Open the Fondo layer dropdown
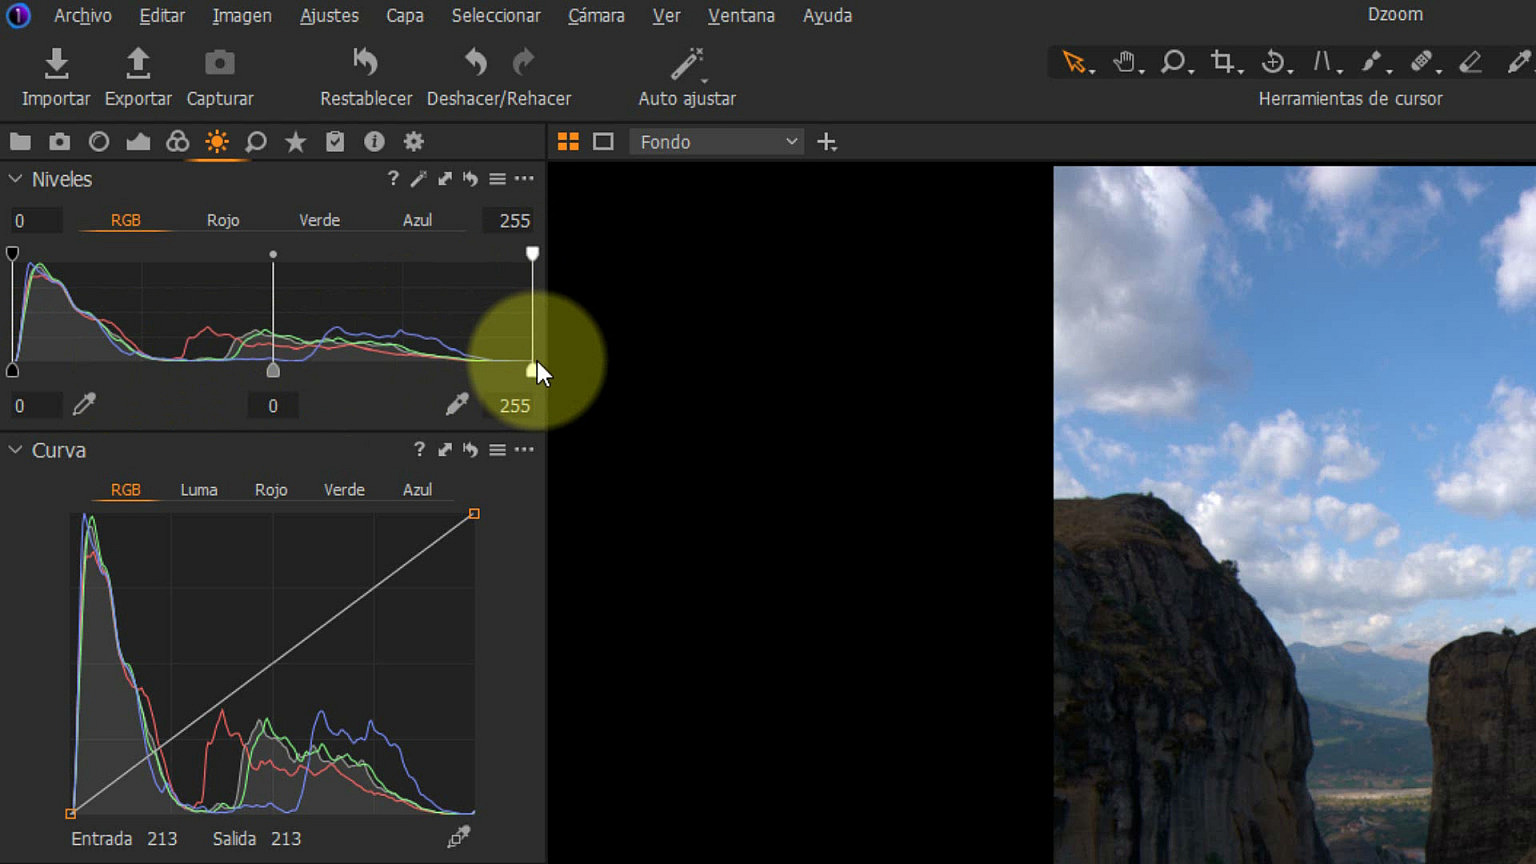Screen dimensions: 1536x864 click(x=715, y=141)
